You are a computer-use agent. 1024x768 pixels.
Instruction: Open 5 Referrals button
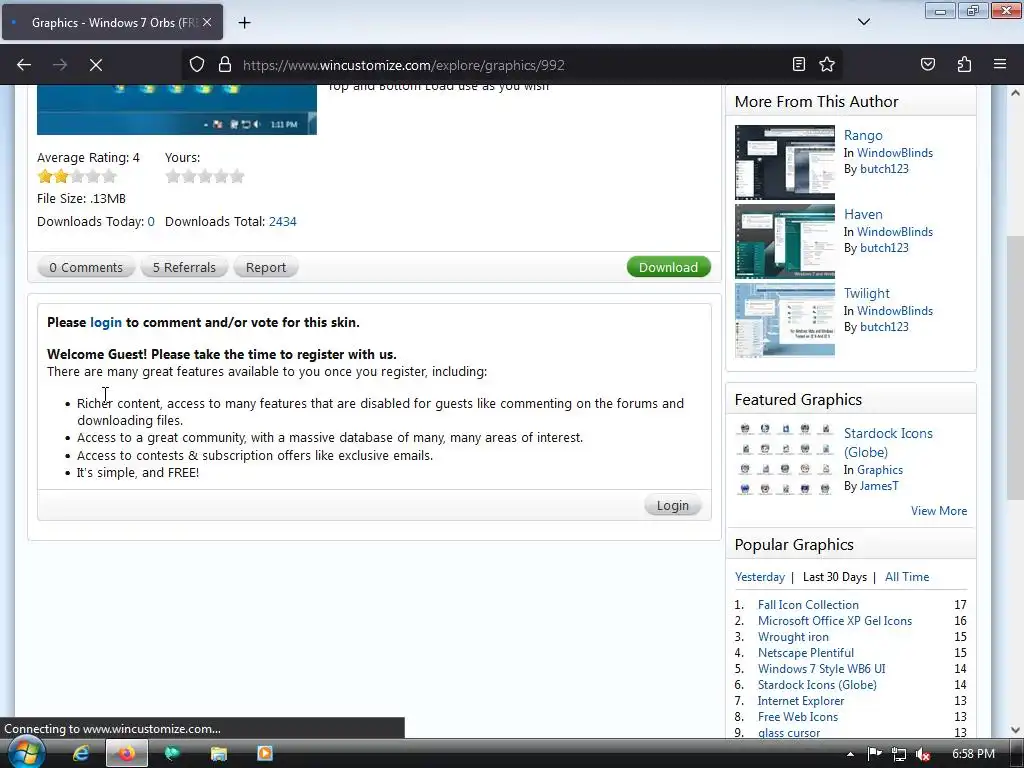184,267
